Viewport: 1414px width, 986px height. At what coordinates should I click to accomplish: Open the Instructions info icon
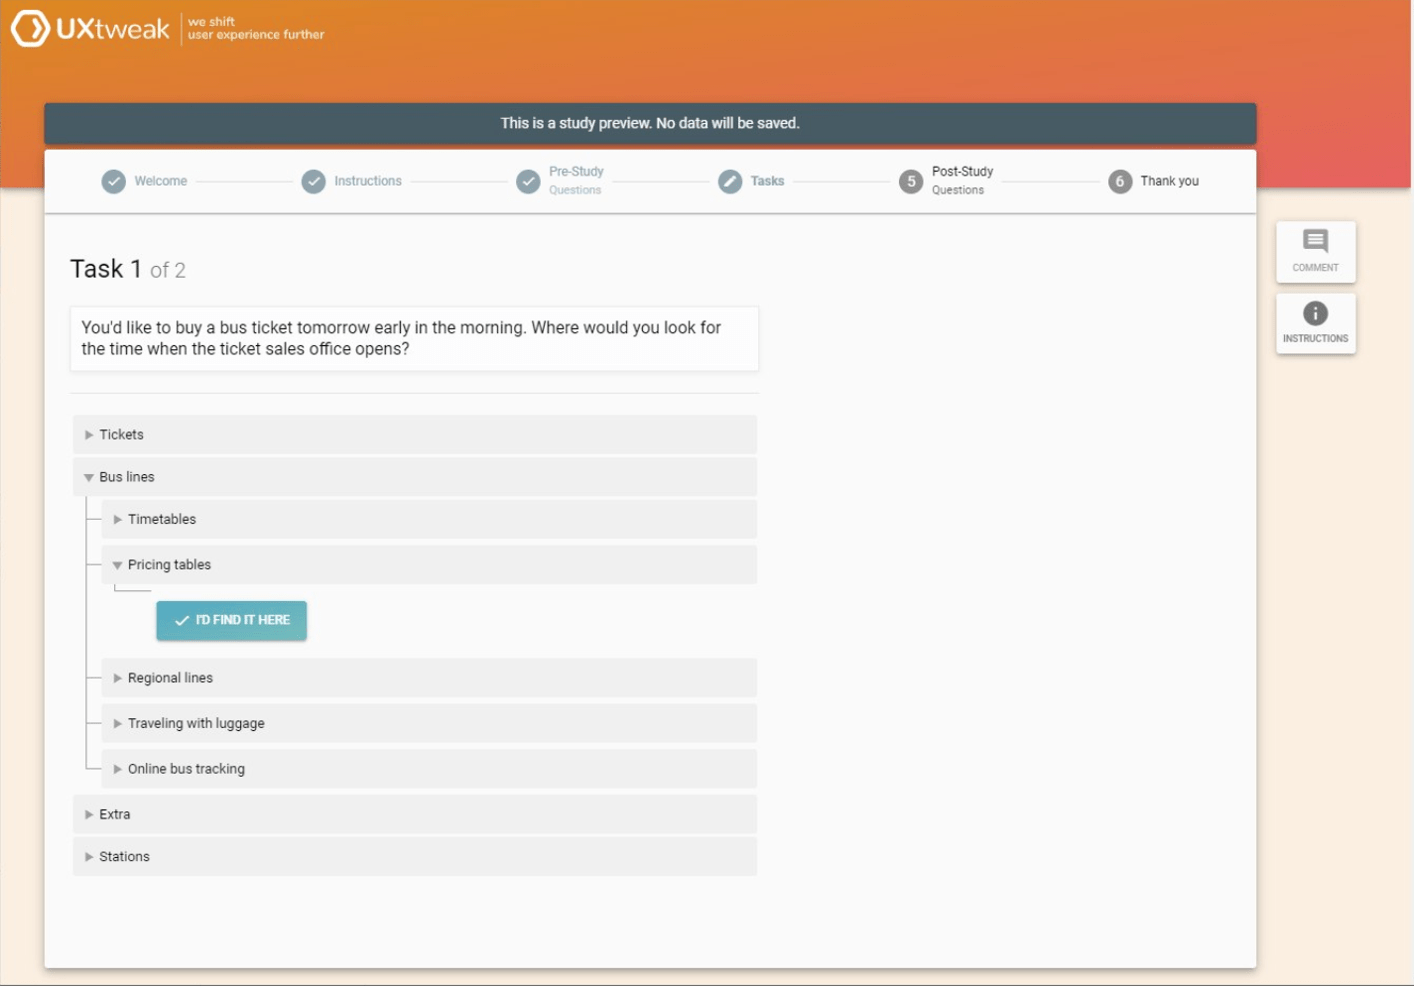pos(1315,313)
